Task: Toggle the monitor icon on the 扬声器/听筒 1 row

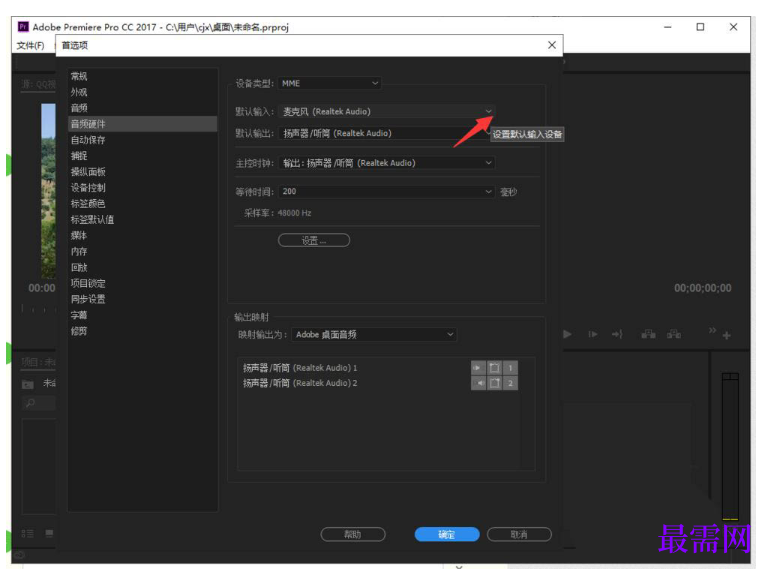Action: [x=495, y=368]
